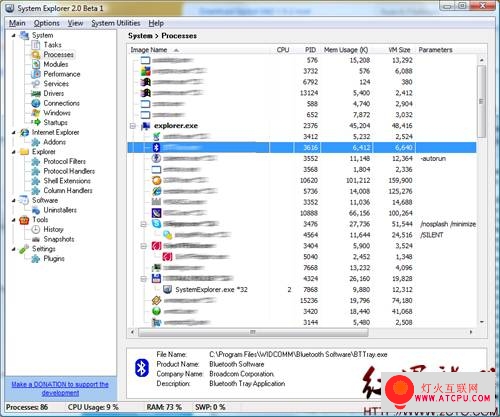500x417 pixels.
Task: Click the Skype icon in PID 3476 row
Action: (x=156, y=224)
